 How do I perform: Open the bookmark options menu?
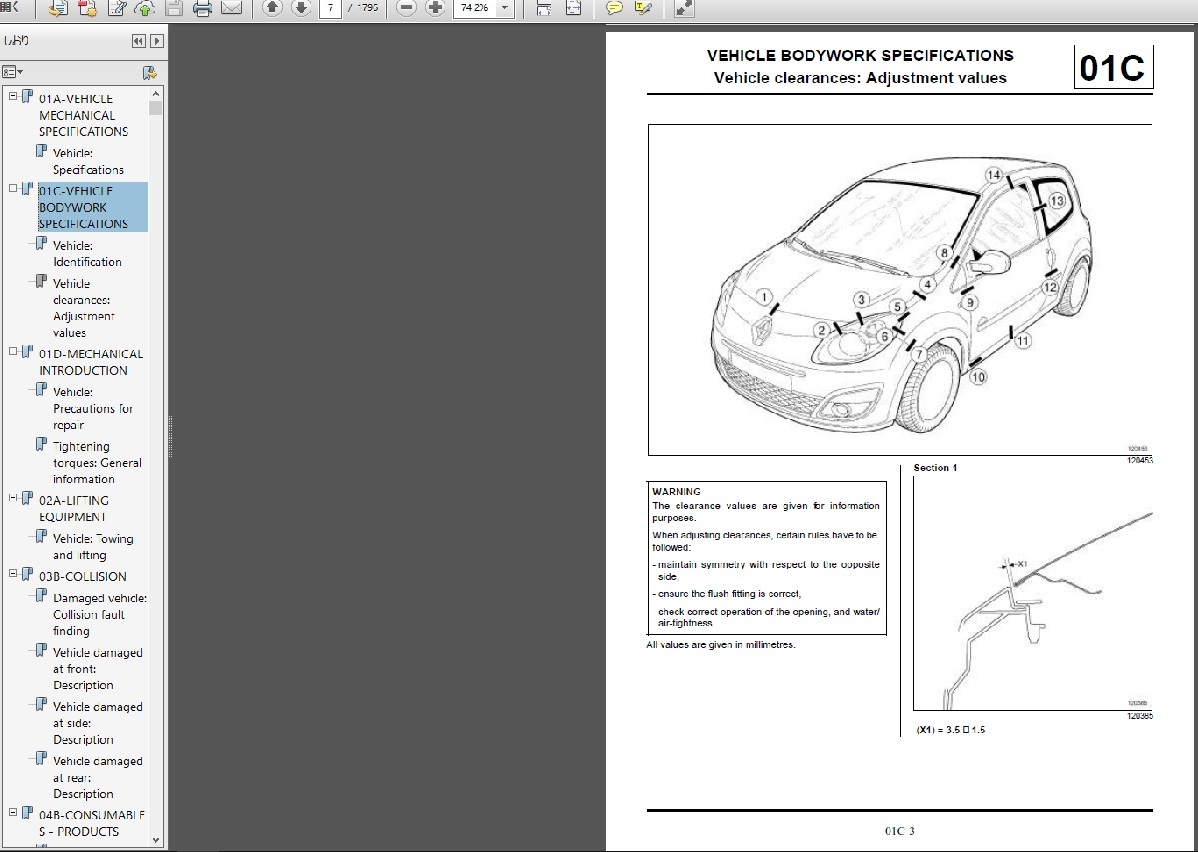12,72
